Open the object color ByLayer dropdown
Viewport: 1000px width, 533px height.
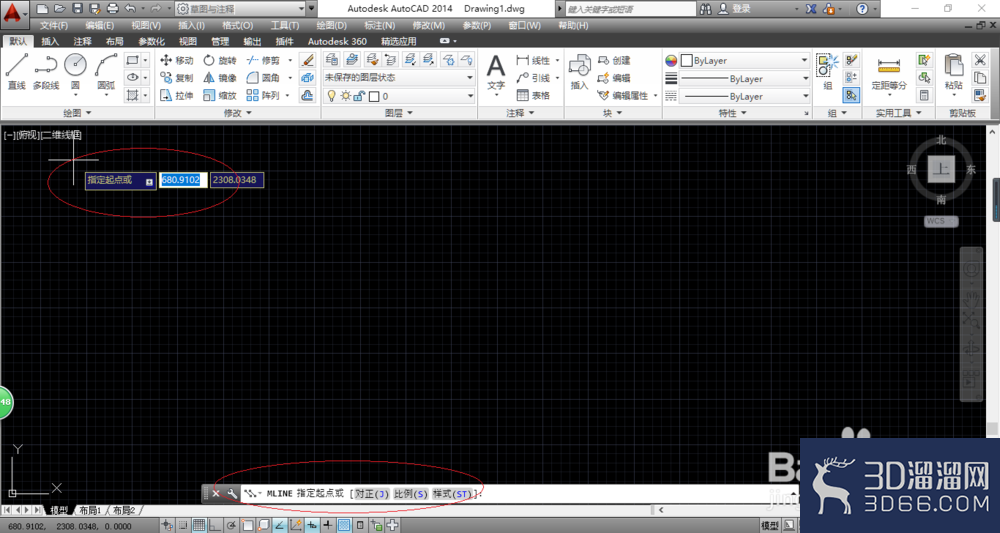[x=744, y=61]
